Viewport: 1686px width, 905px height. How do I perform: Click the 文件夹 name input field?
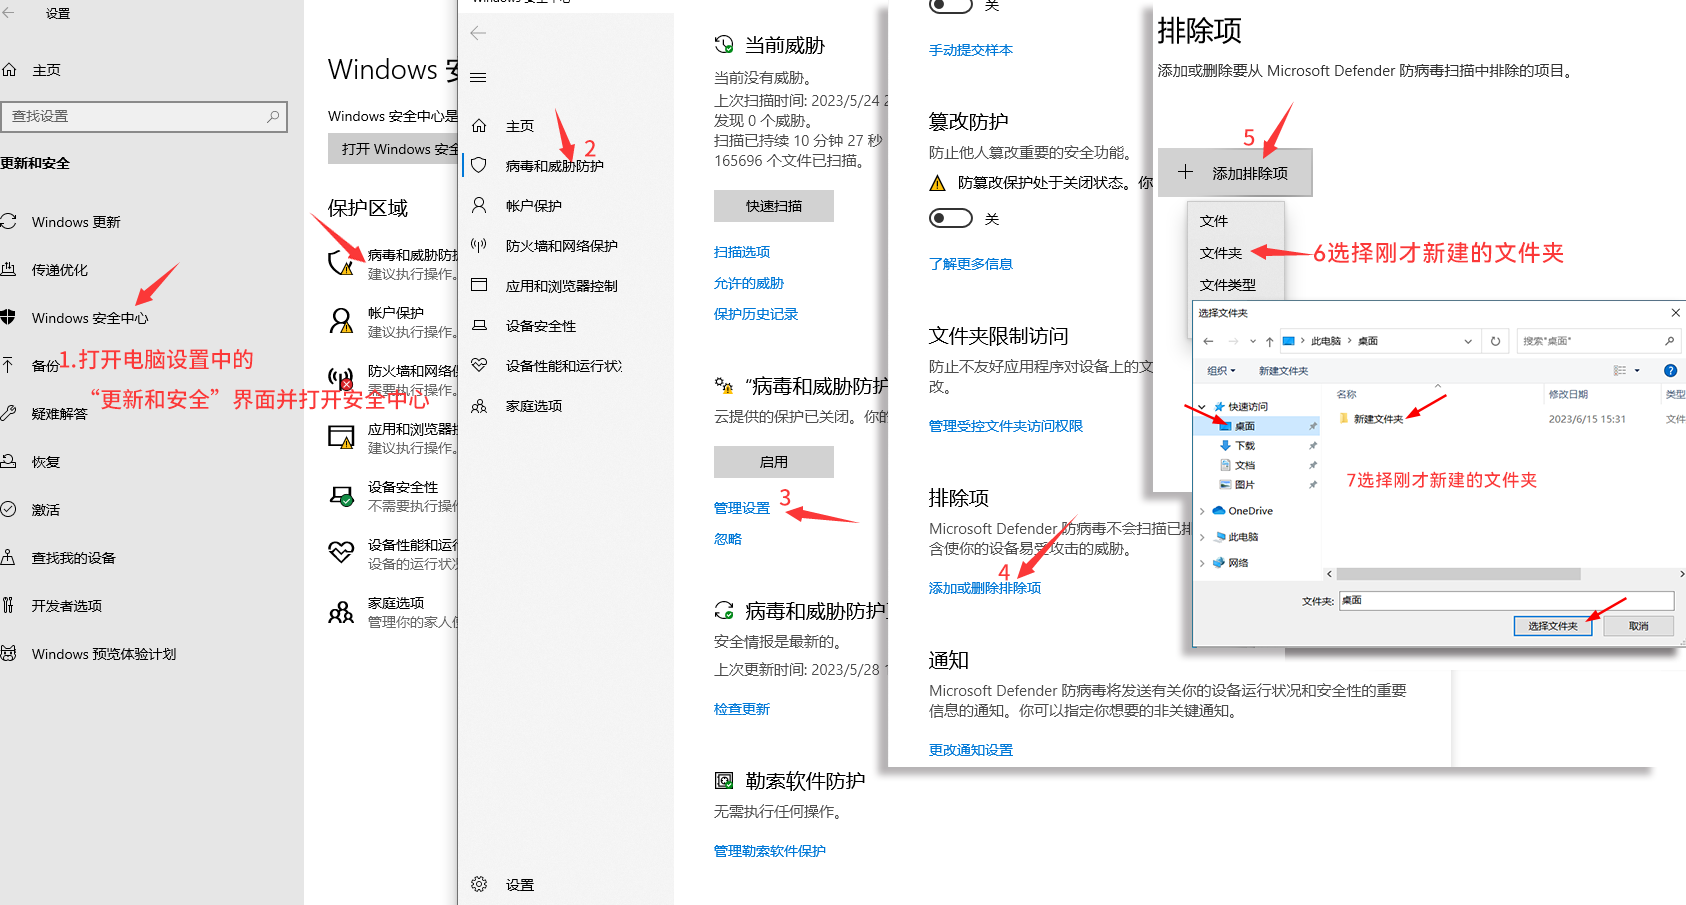coord(1506,600)
